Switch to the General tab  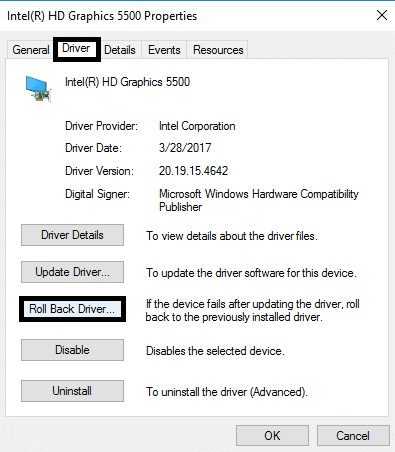31,50
